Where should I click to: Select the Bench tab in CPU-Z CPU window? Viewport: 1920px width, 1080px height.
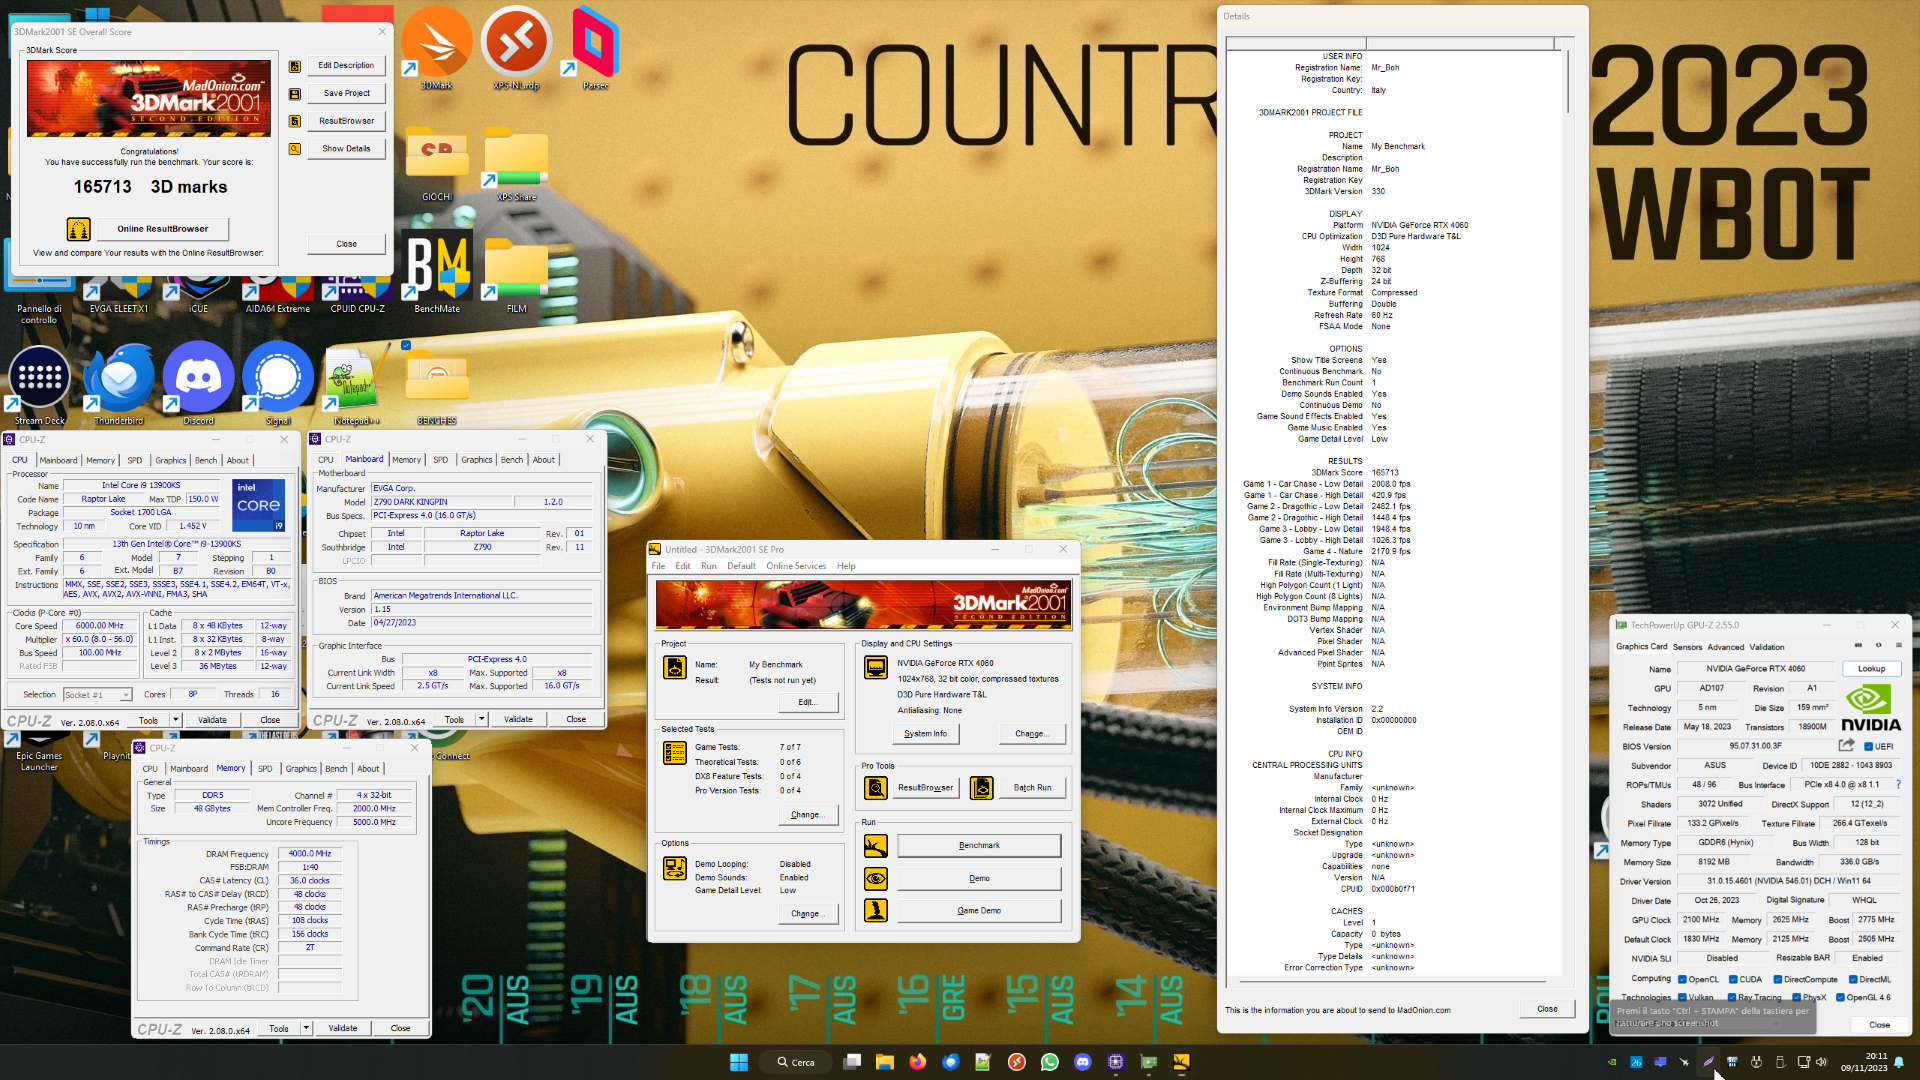[x=206, y=461]
